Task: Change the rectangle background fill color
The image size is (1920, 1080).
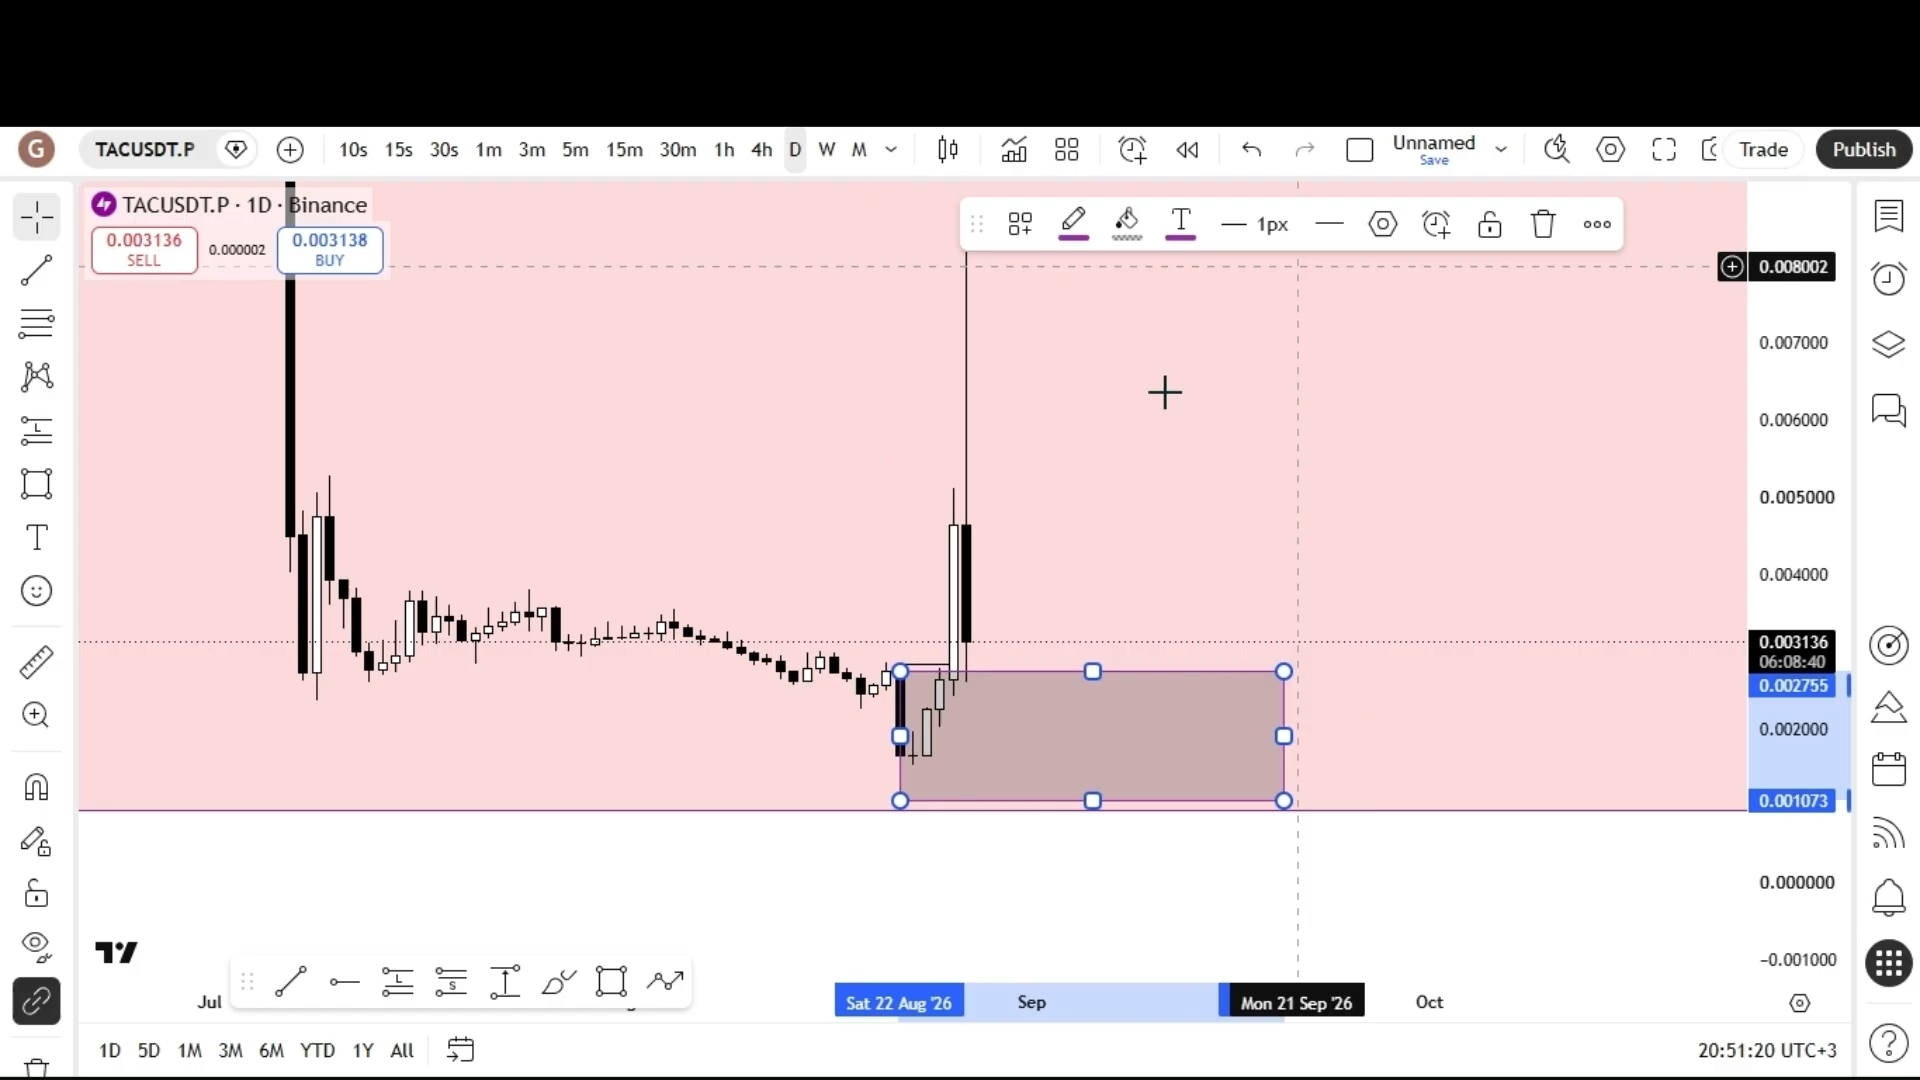Action: (1127, 224)
